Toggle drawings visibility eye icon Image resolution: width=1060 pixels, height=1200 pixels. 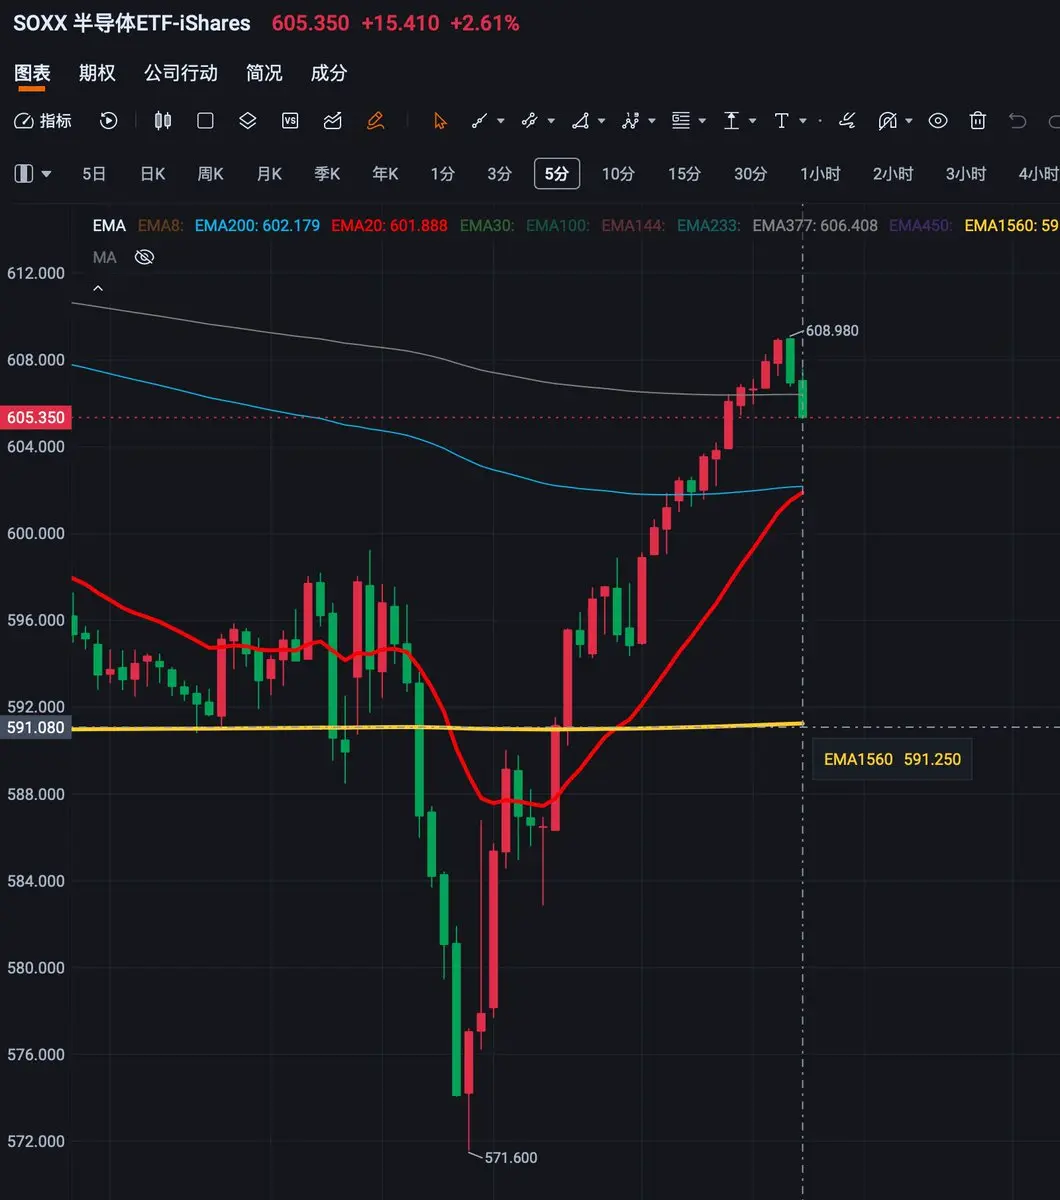coord(938,121)
